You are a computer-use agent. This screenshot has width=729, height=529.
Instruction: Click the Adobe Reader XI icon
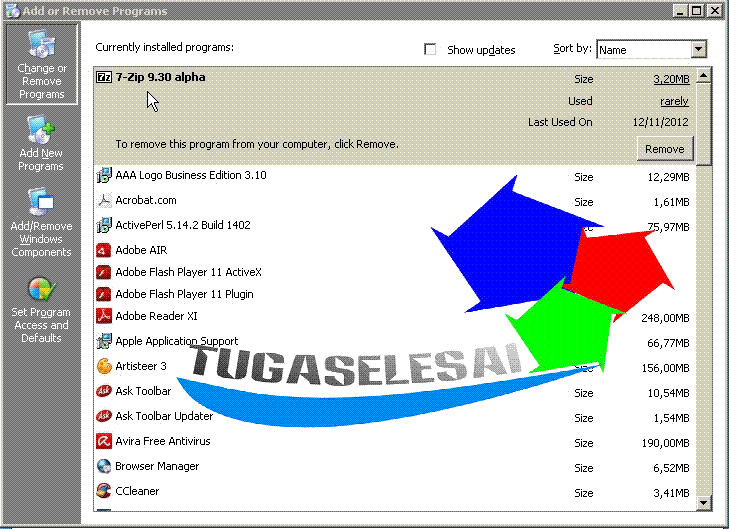pyautogui.click(x=104, y=316)
